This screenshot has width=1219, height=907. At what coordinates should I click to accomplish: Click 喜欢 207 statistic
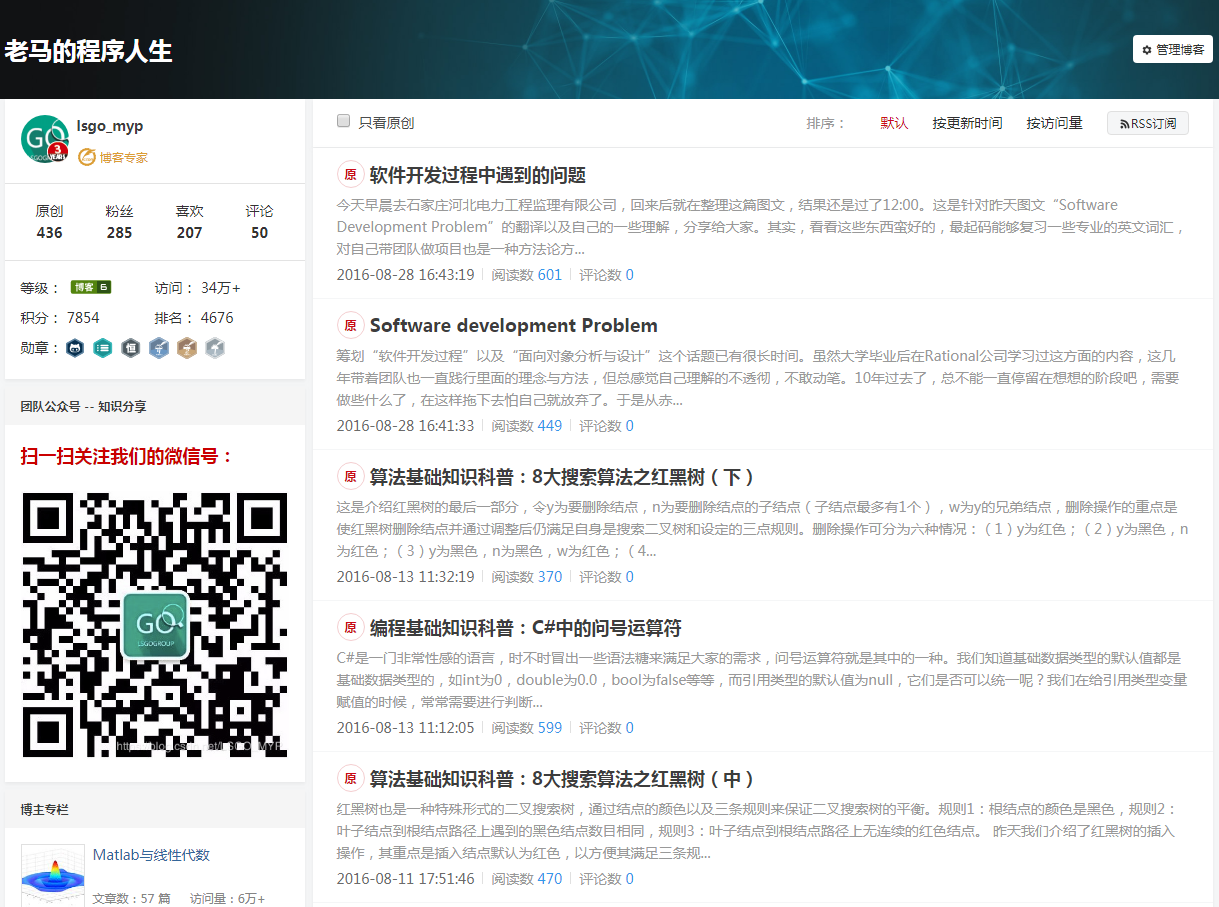pos(189,222)
